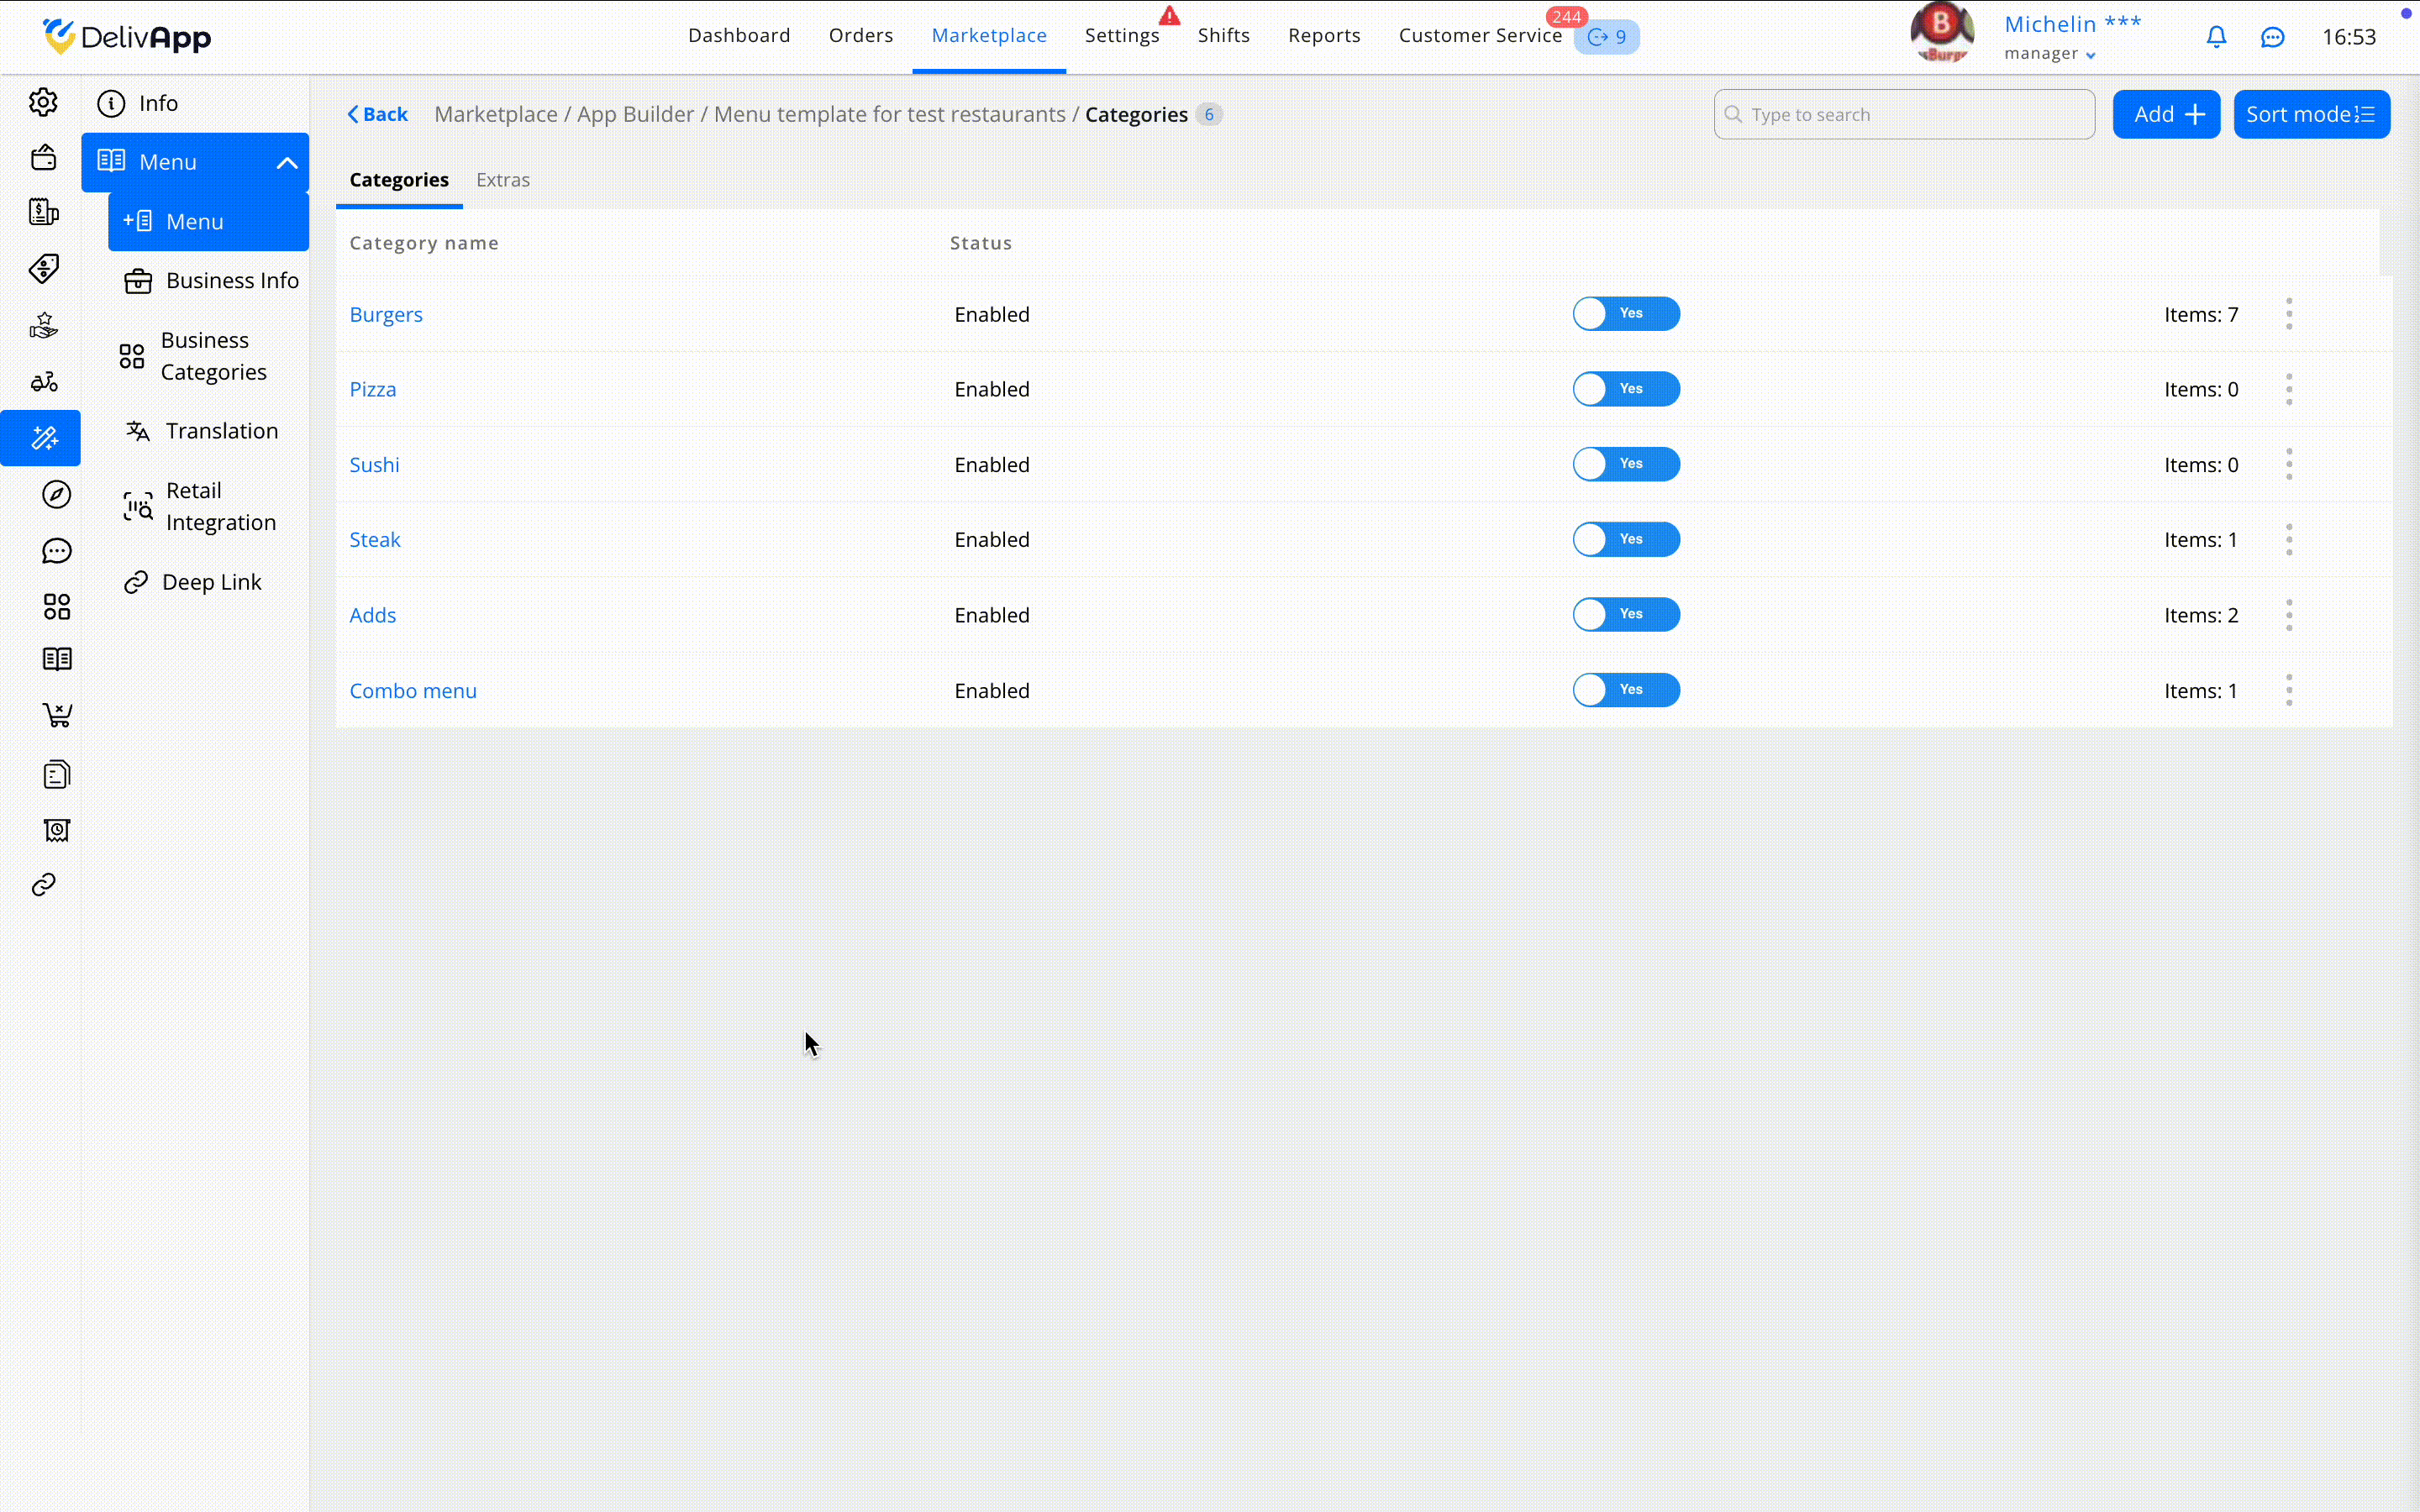
Task: Click the loyalty star-hand icon in sidebar
Action: (43, 325)
